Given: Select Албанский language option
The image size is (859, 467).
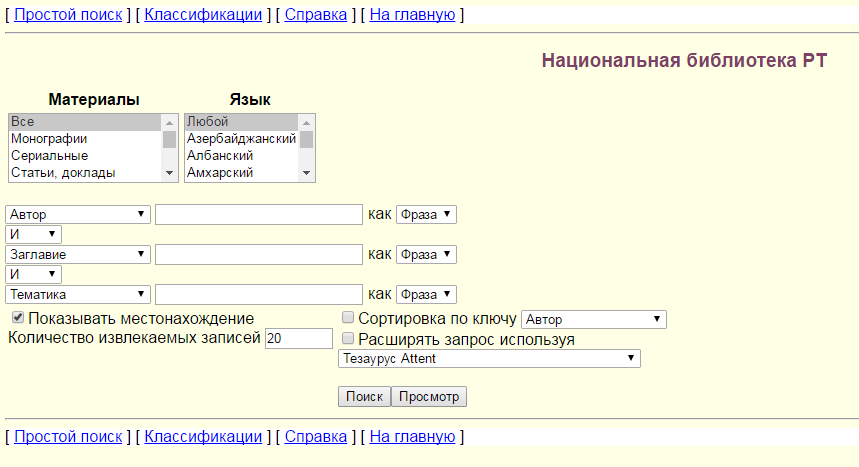Looking at the screenshot, I should pos(242,156).
